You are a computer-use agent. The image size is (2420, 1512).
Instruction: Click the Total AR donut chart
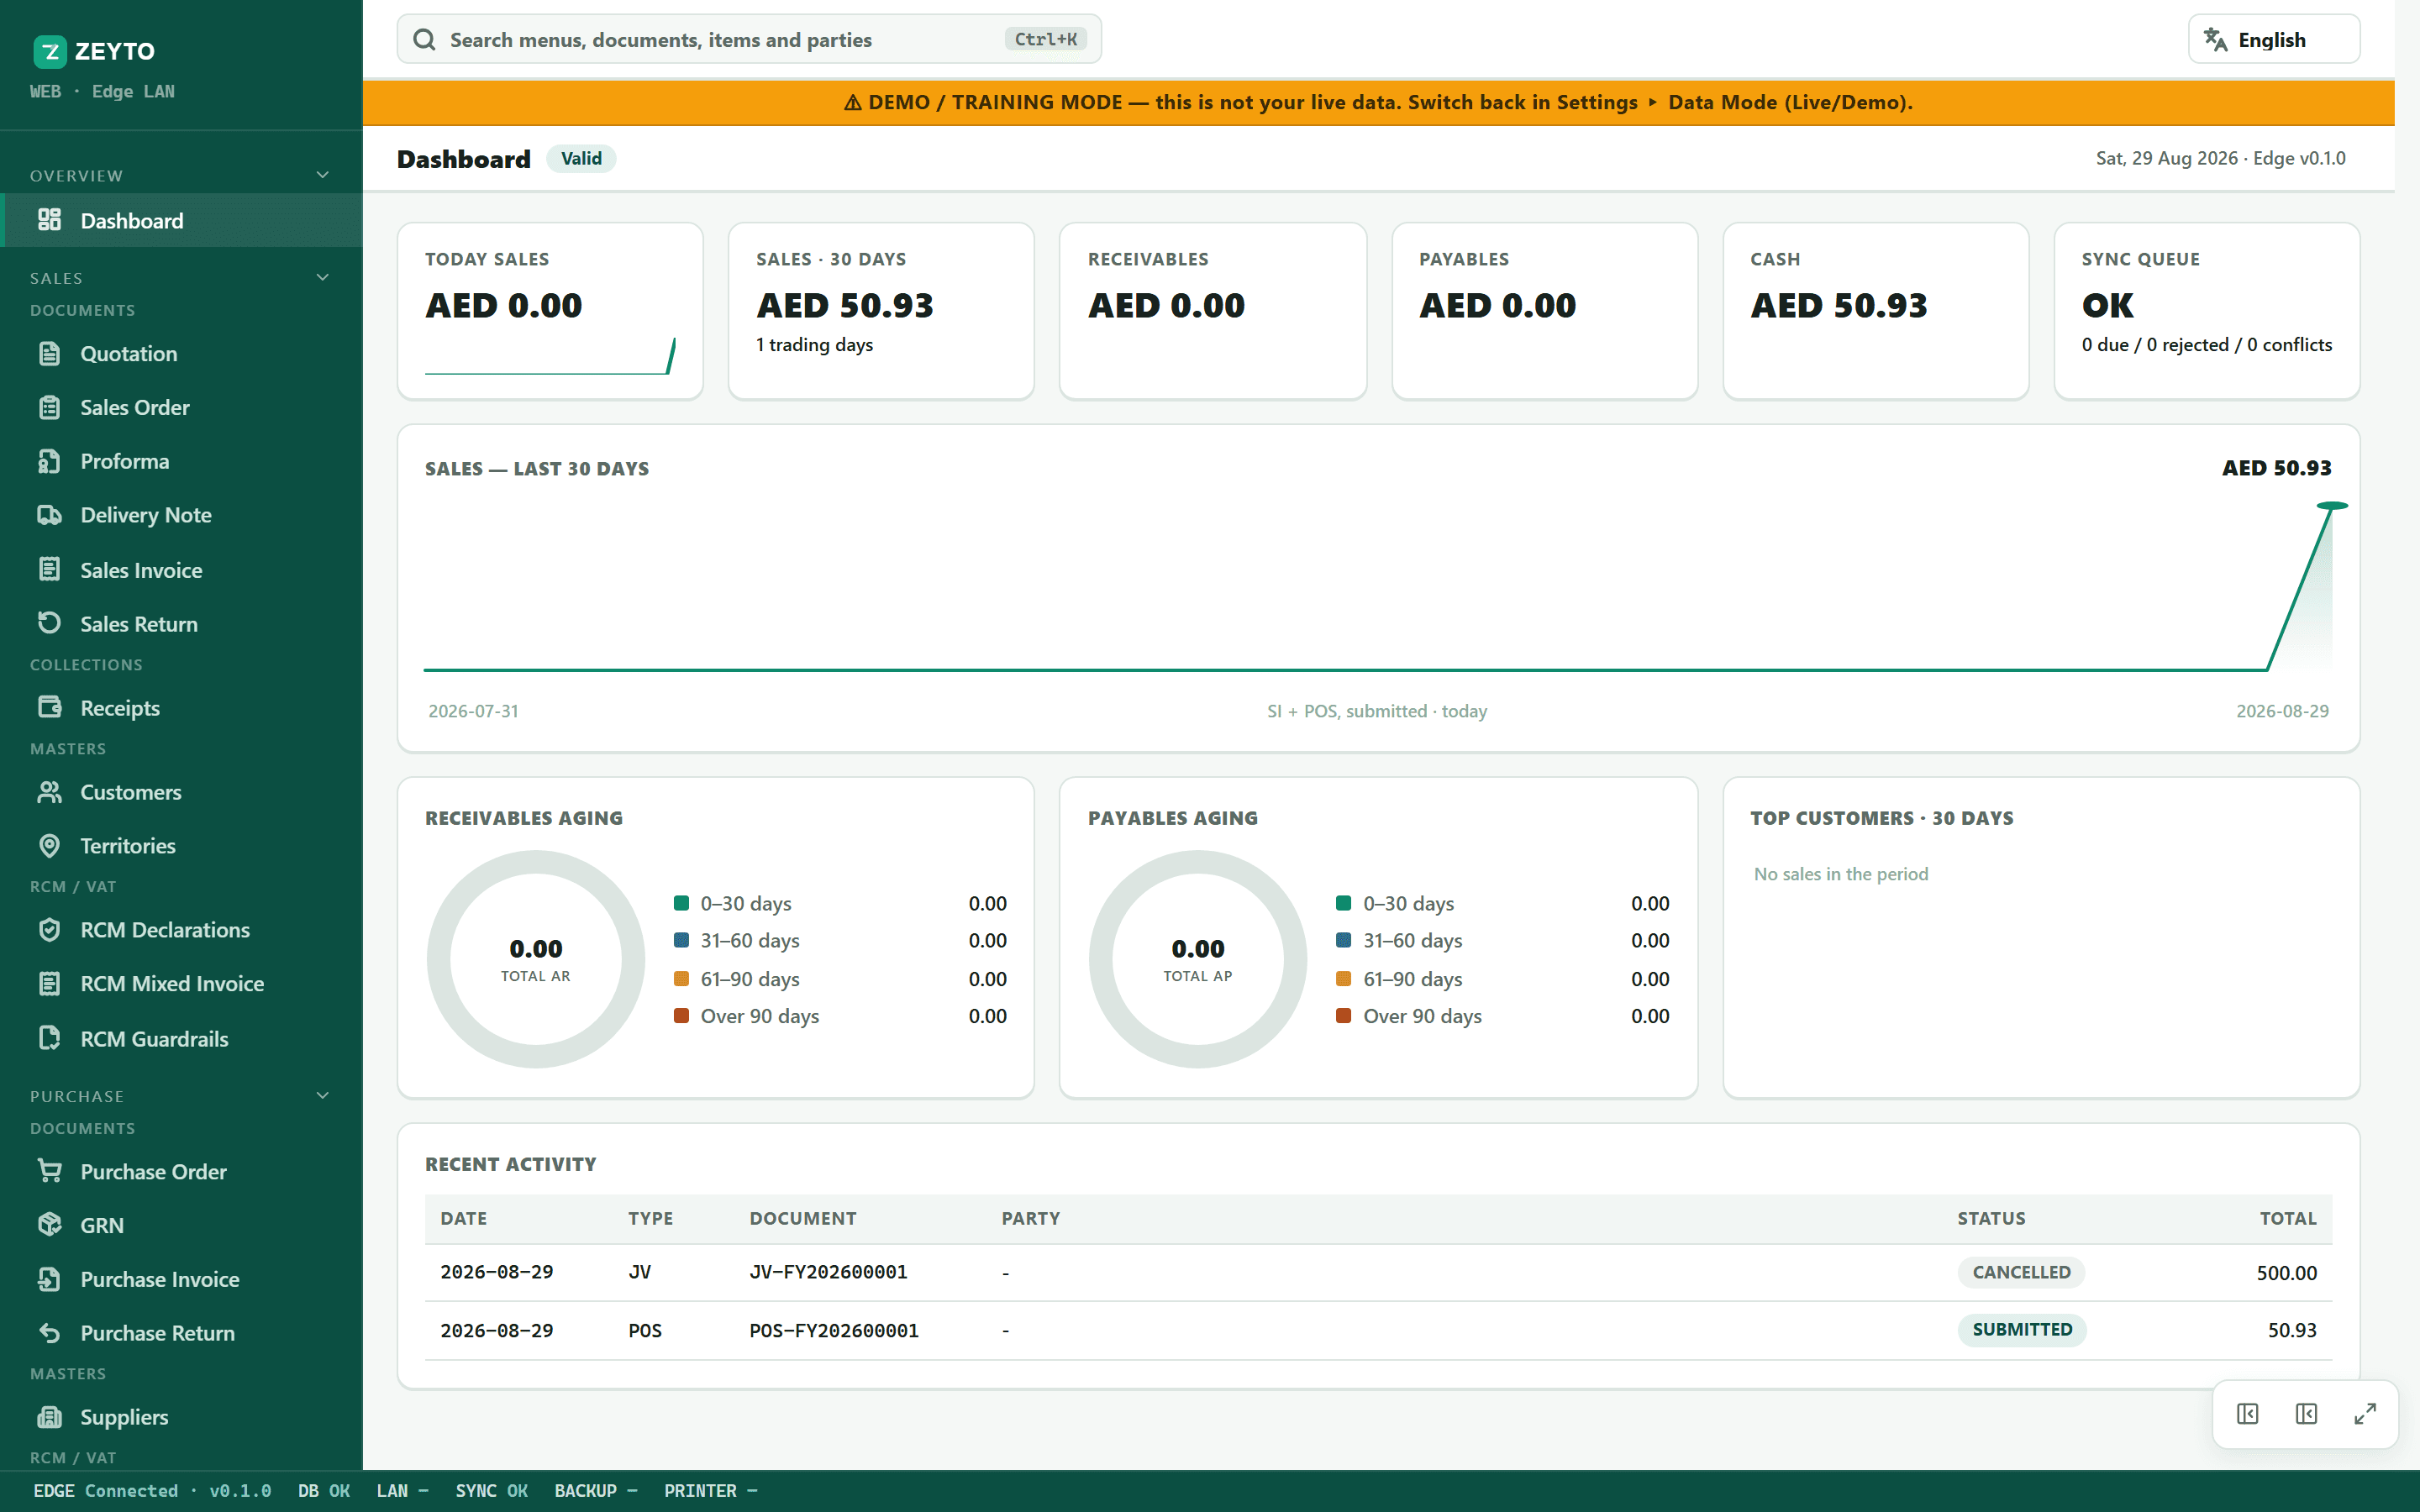coord(536,959)
